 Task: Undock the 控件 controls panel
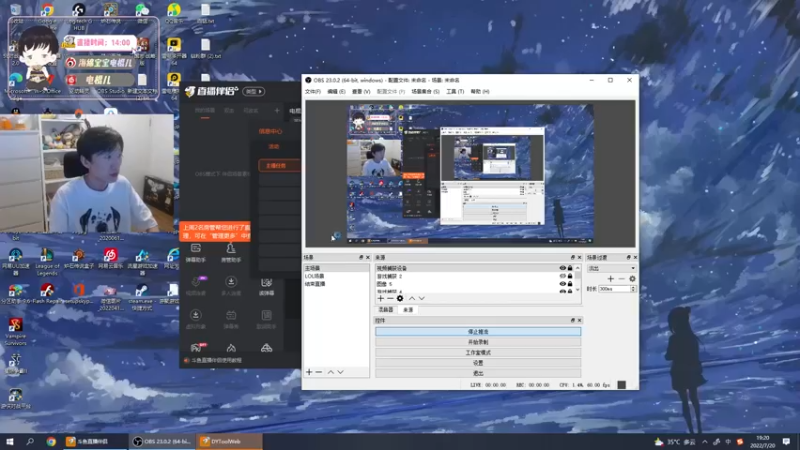[572, 320]
